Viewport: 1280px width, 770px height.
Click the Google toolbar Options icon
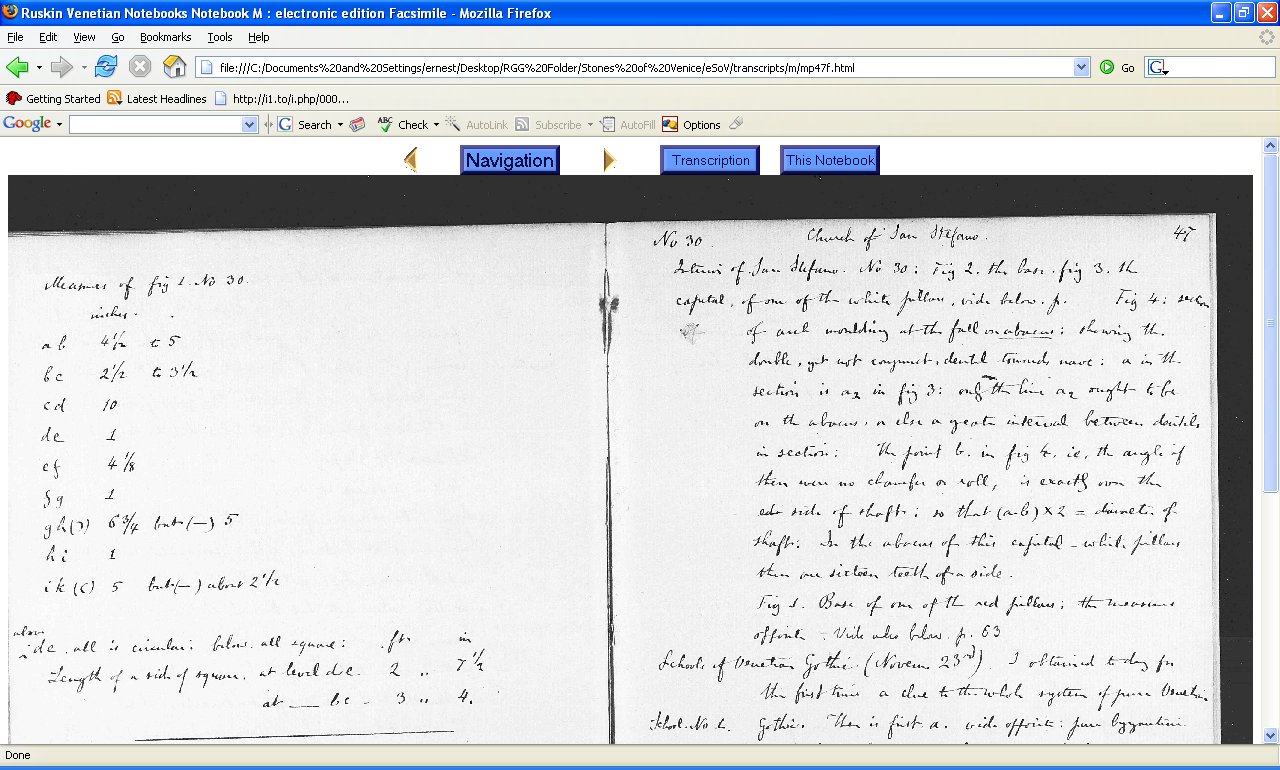(x=670, y=124)
